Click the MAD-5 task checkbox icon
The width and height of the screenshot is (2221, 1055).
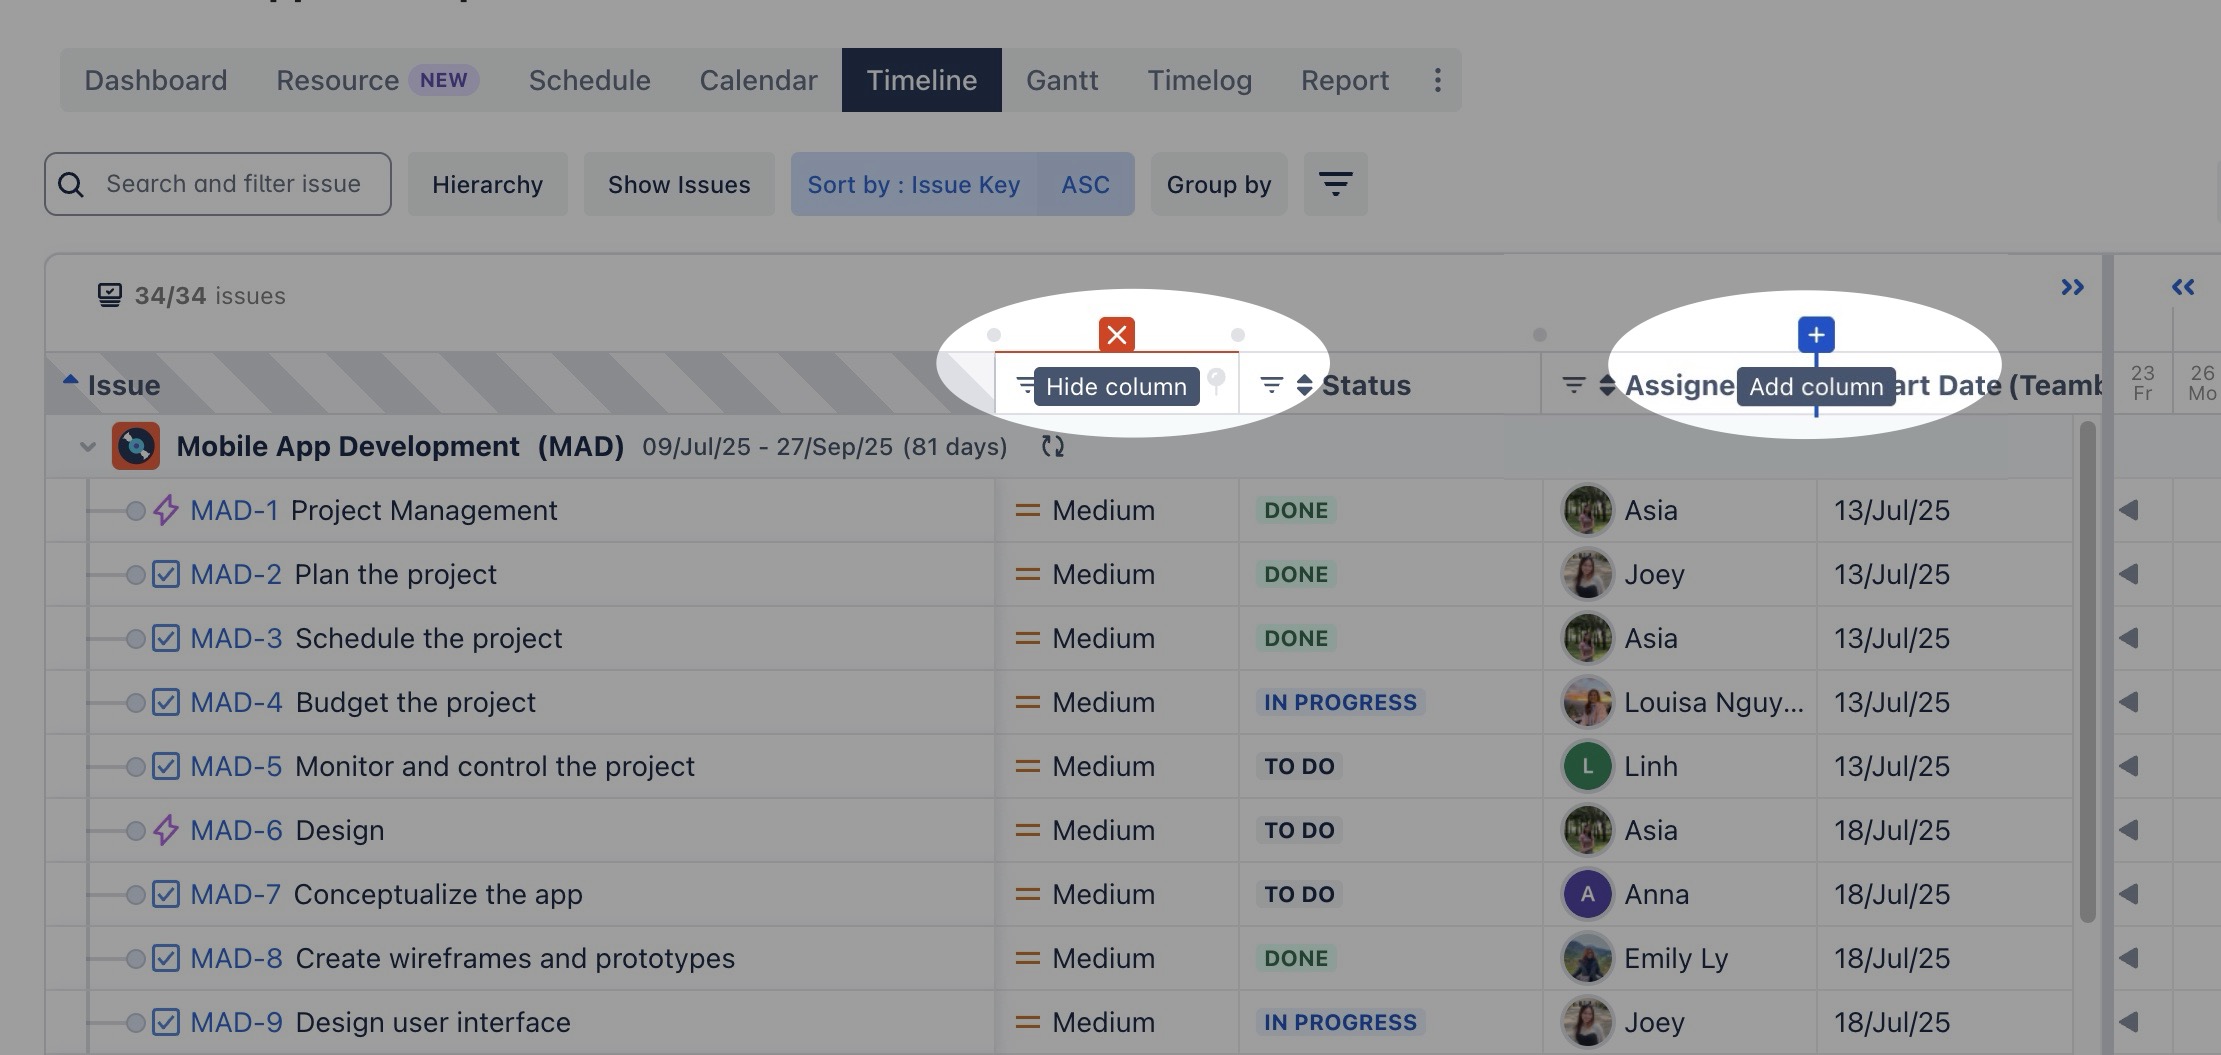[x=166, y=766]
